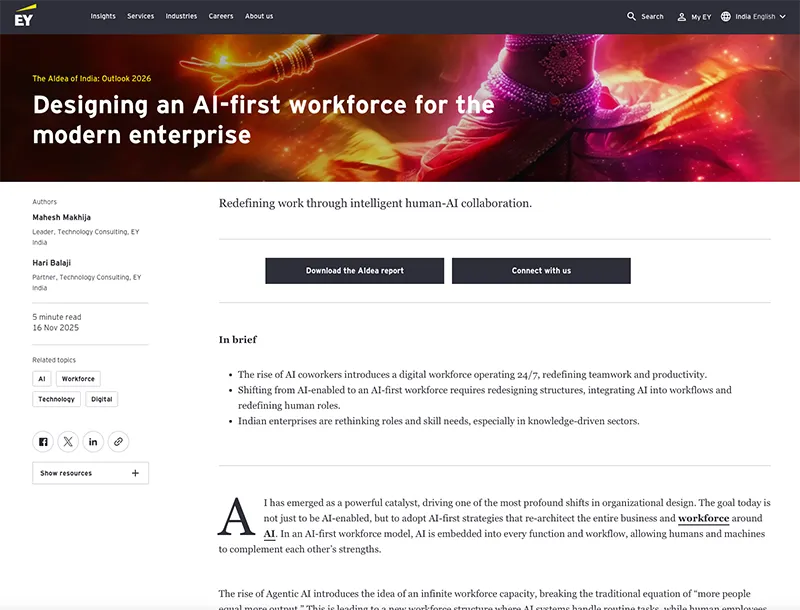800x610 pixels.
Task: Click 'Leader, Technology Consulting, EY India' text
Action: click(86, 237)
